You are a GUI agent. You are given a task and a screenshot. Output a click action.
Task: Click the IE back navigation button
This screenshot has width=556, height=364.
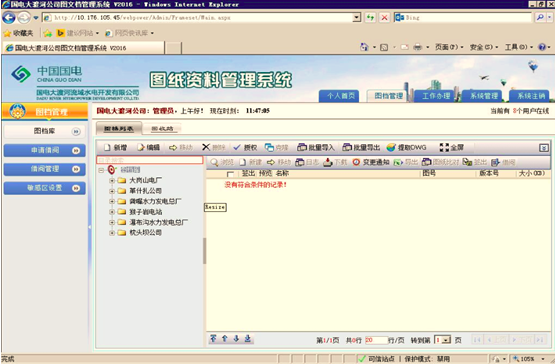point(9,17)
